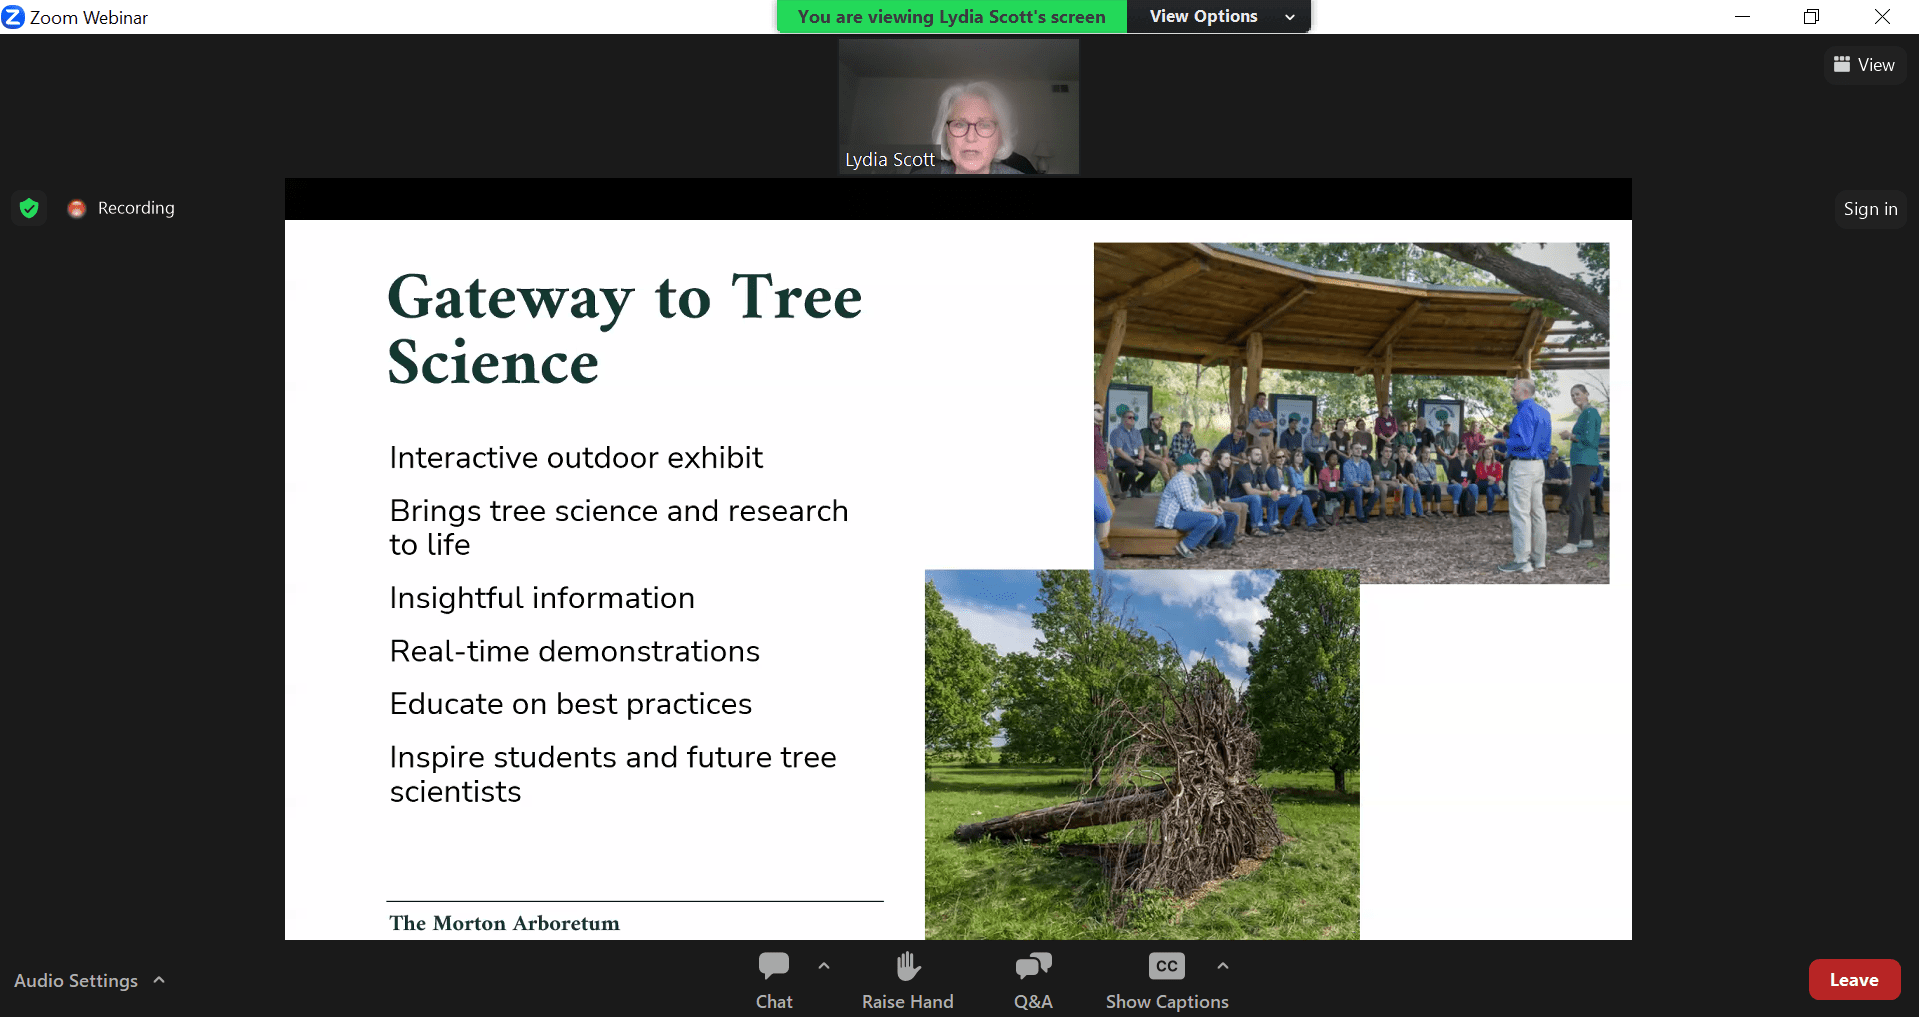
Task: Click the text Inspire students and future tree
Action: (x=613, y=758)
